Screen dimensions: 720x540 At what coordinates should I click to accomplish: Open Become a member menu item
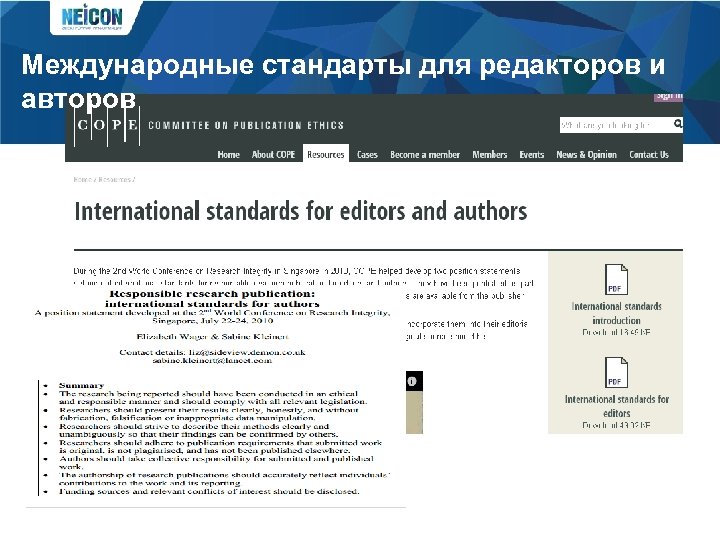click(x=425, y=155)
